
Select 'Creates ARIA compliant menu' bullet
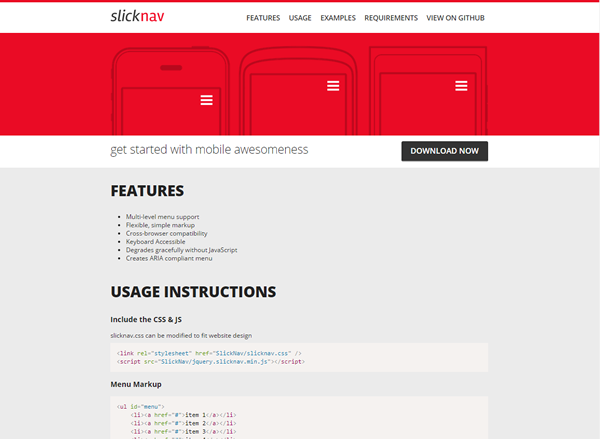click(x=169, y=258)
